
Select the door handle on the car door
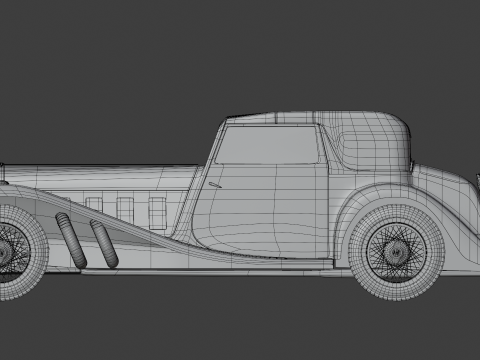(x=215, y=185)
